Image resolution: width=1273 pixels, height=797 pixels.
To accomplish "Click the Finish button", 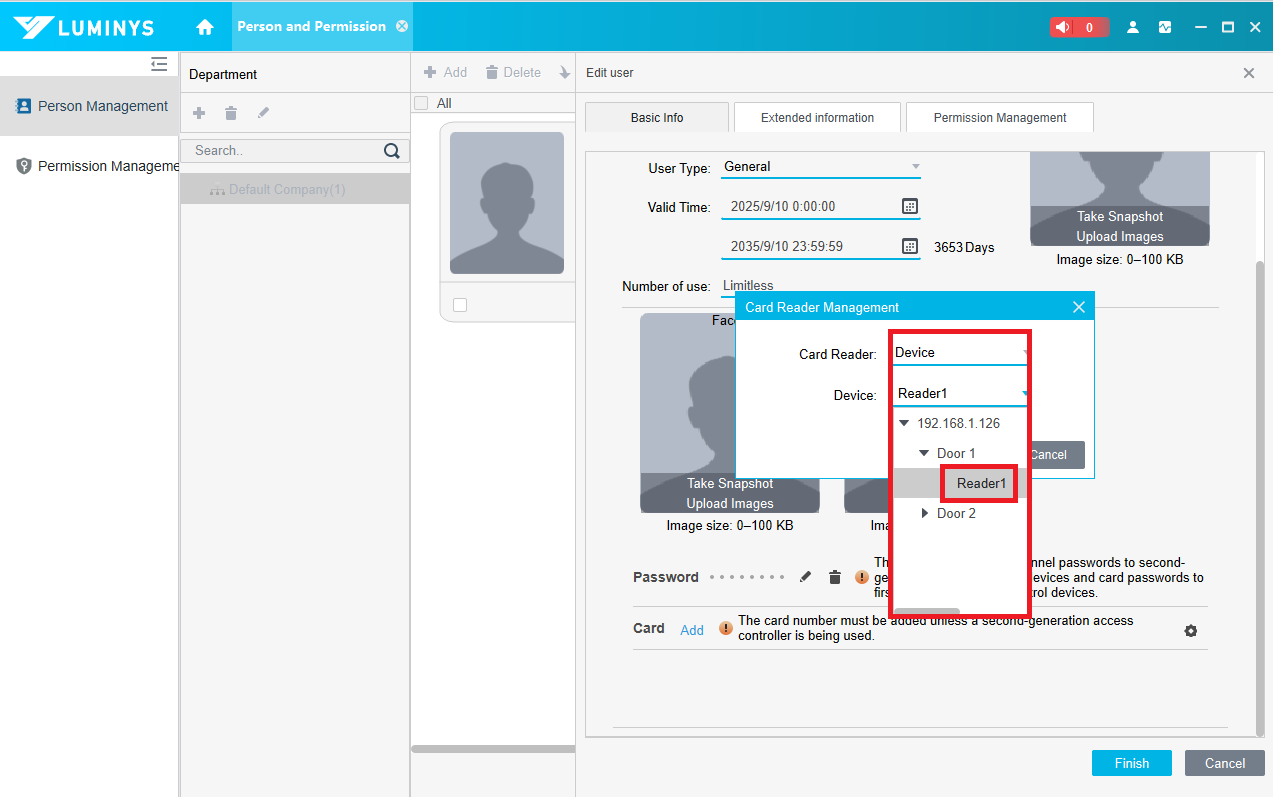I will (1131, 763).
